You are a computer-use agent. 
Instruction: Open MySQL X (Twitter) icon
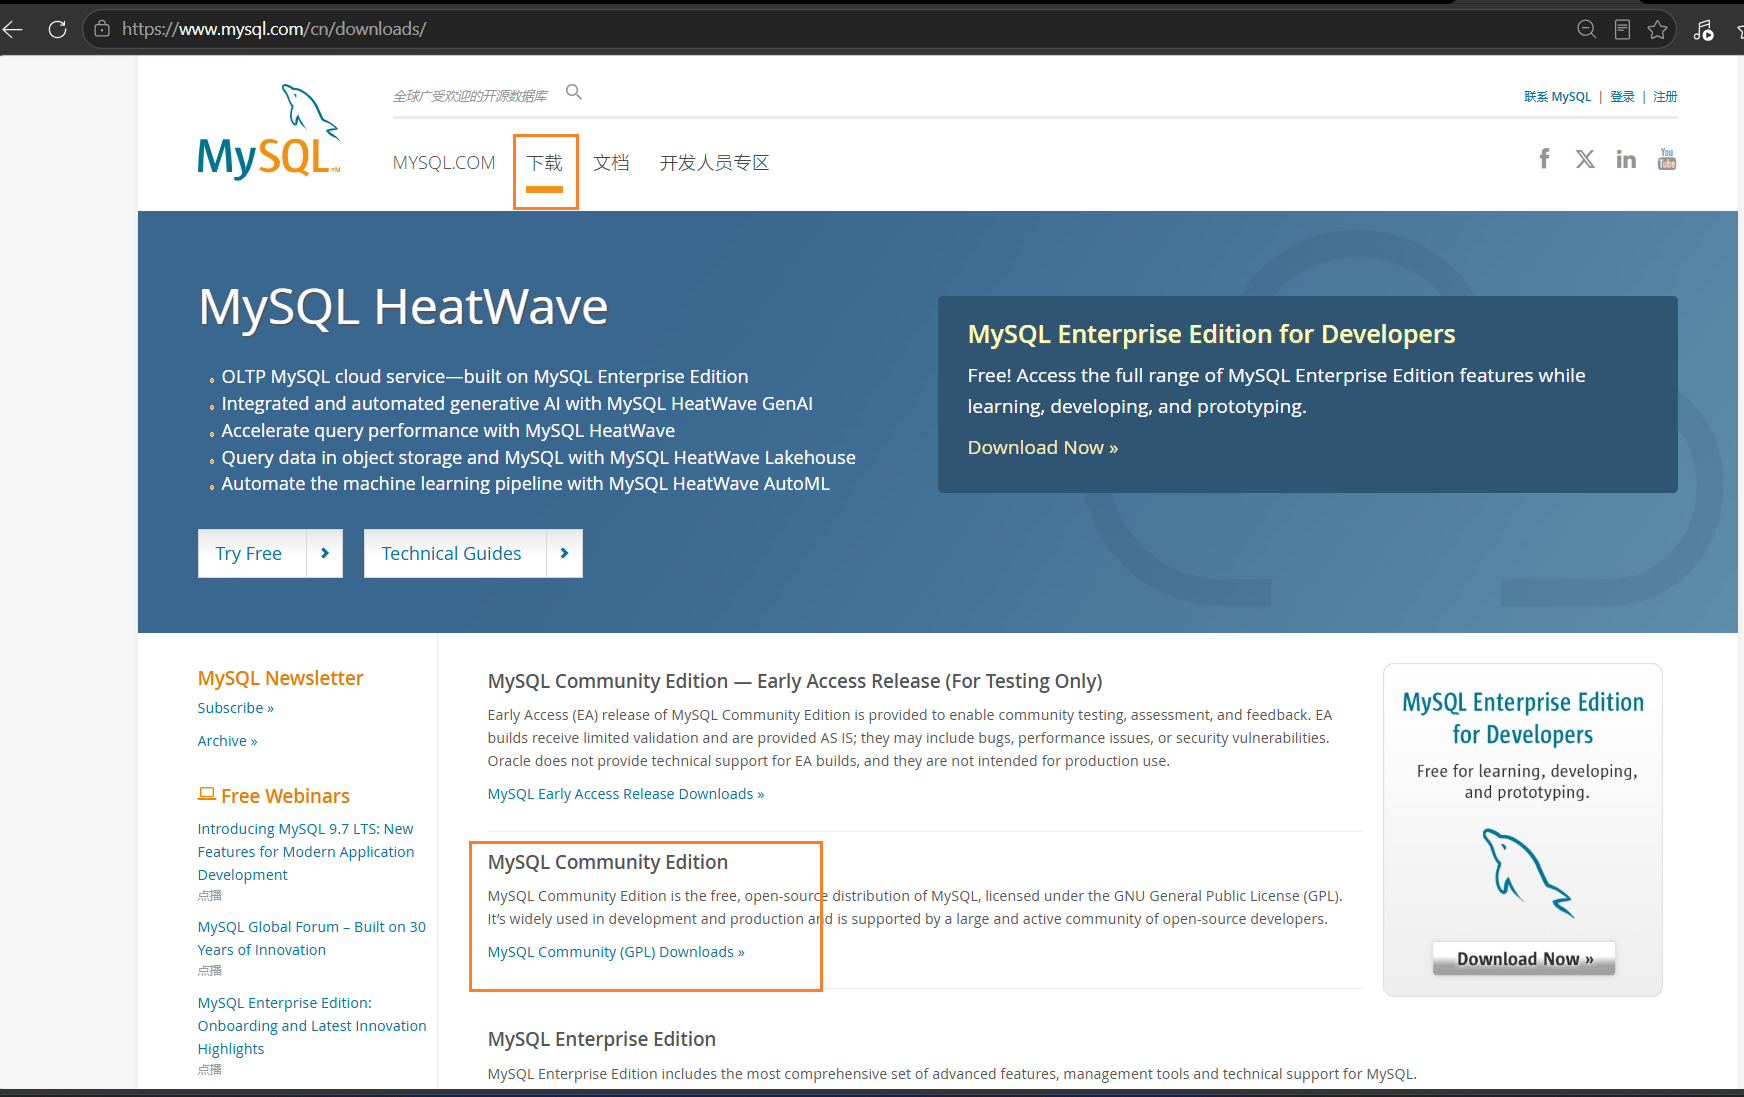(1585, 159)
